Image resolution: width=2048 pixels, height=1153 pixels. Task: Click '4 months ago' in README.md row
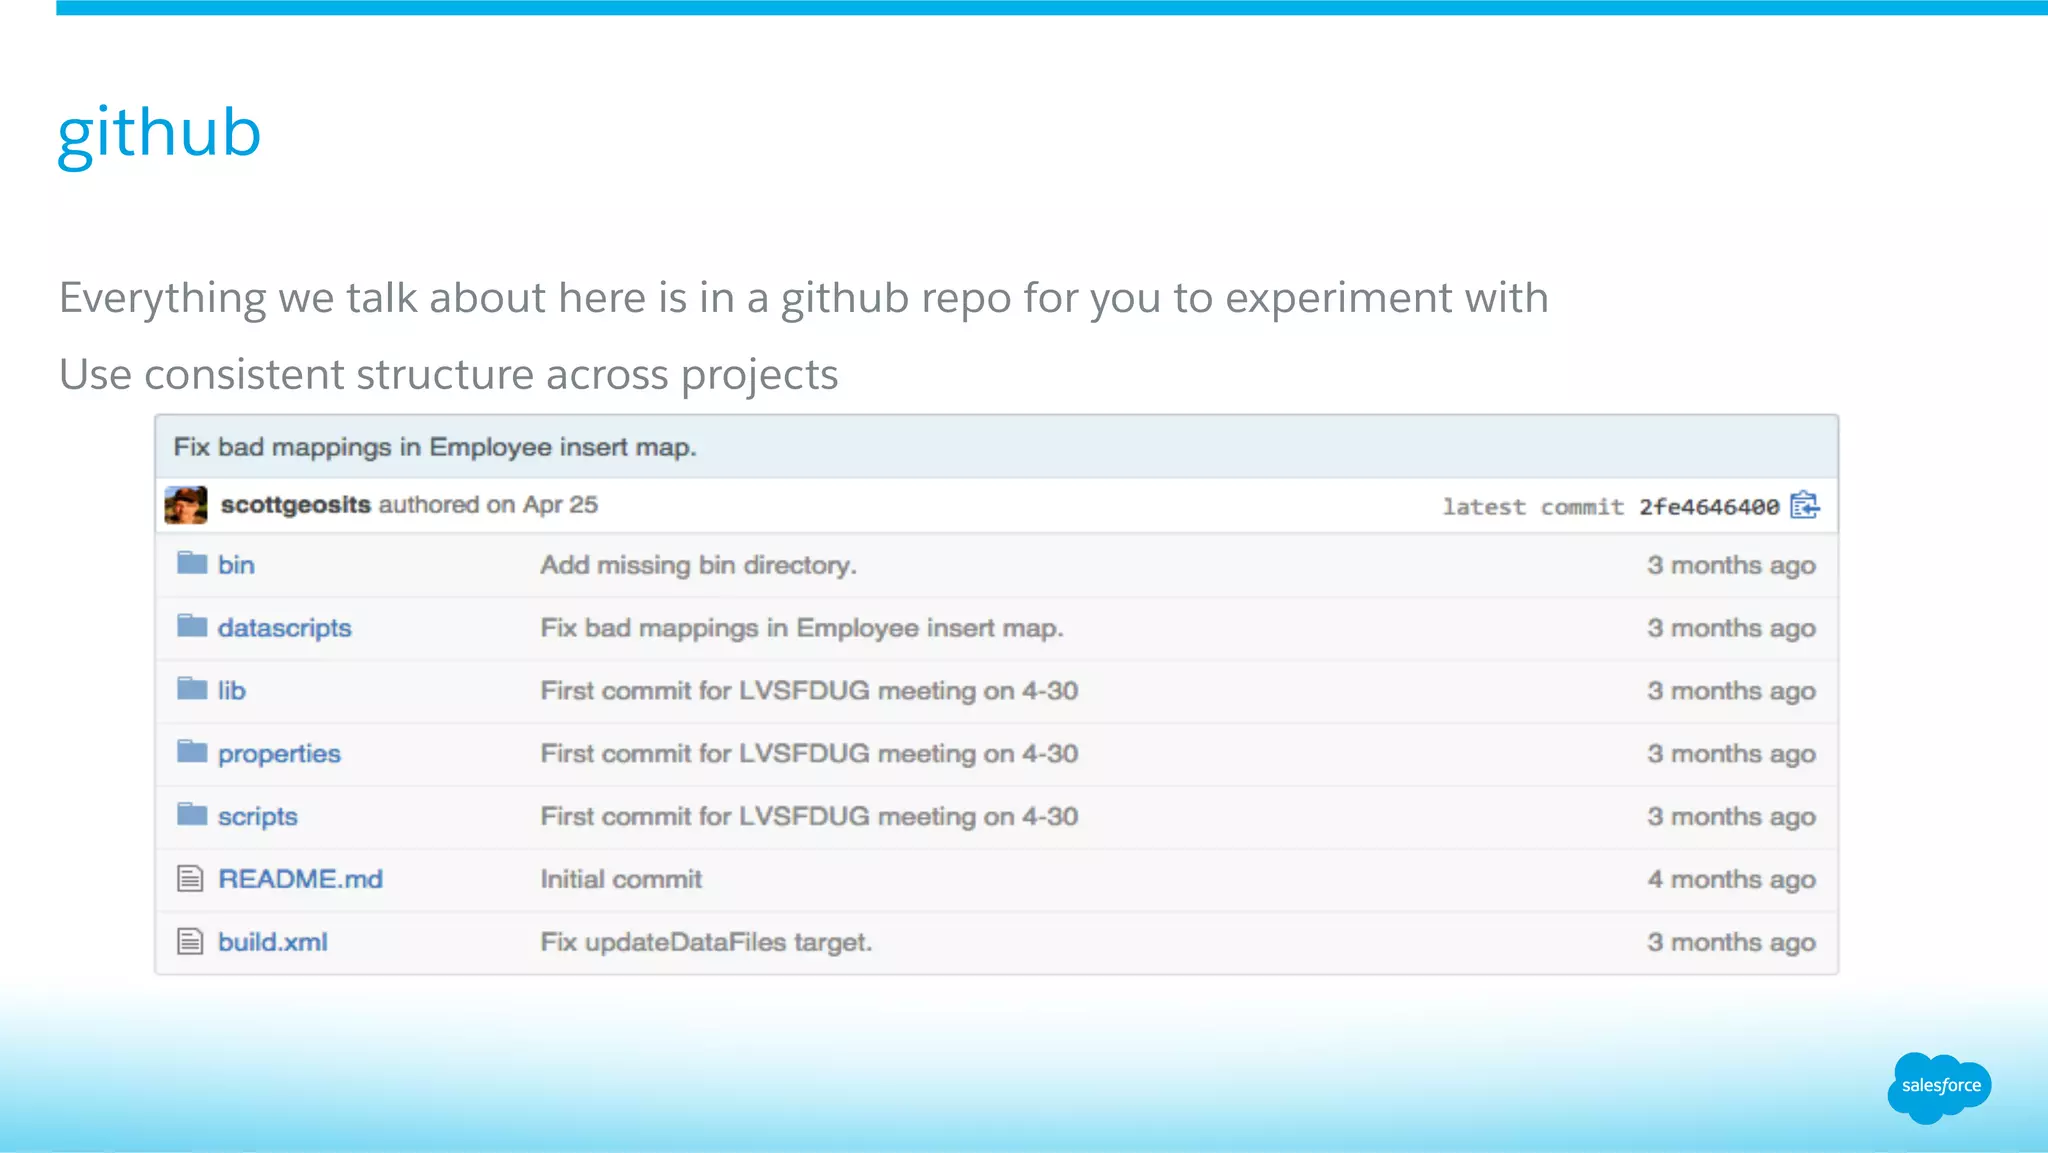[1731, 880]
